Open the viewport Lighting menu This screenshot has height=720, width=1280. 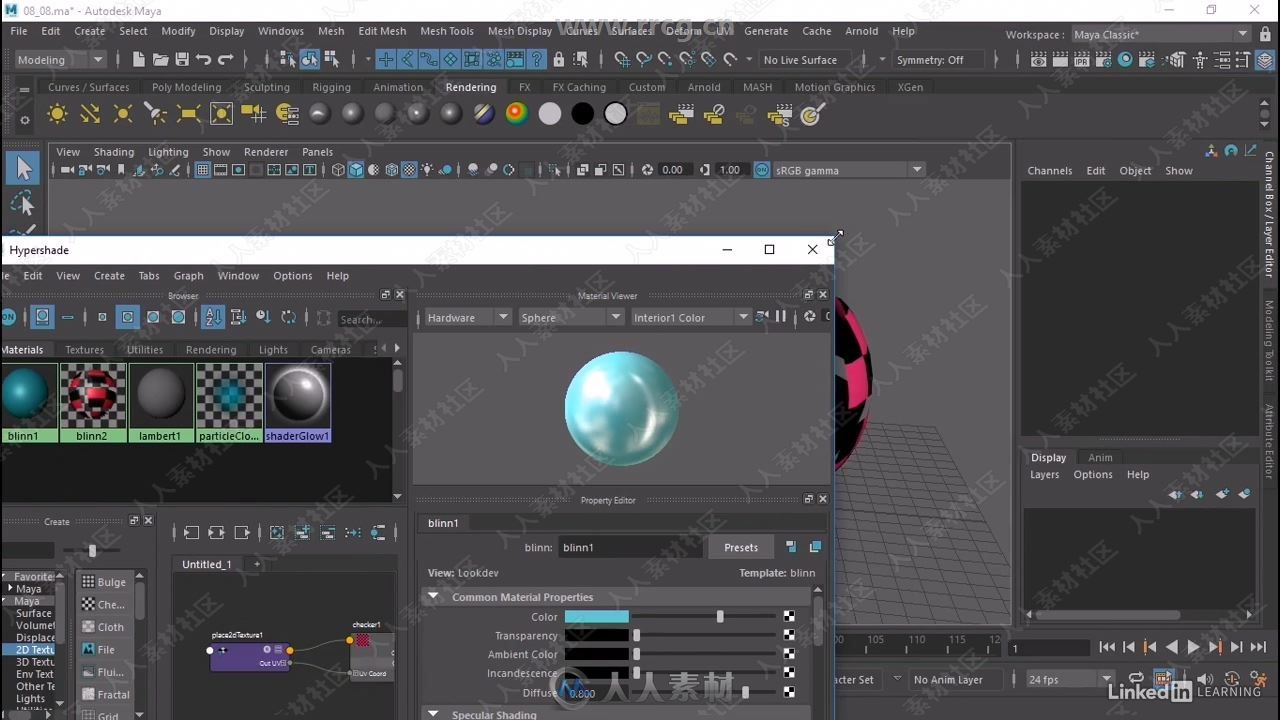pyautogui.click(x=168, y=152)
